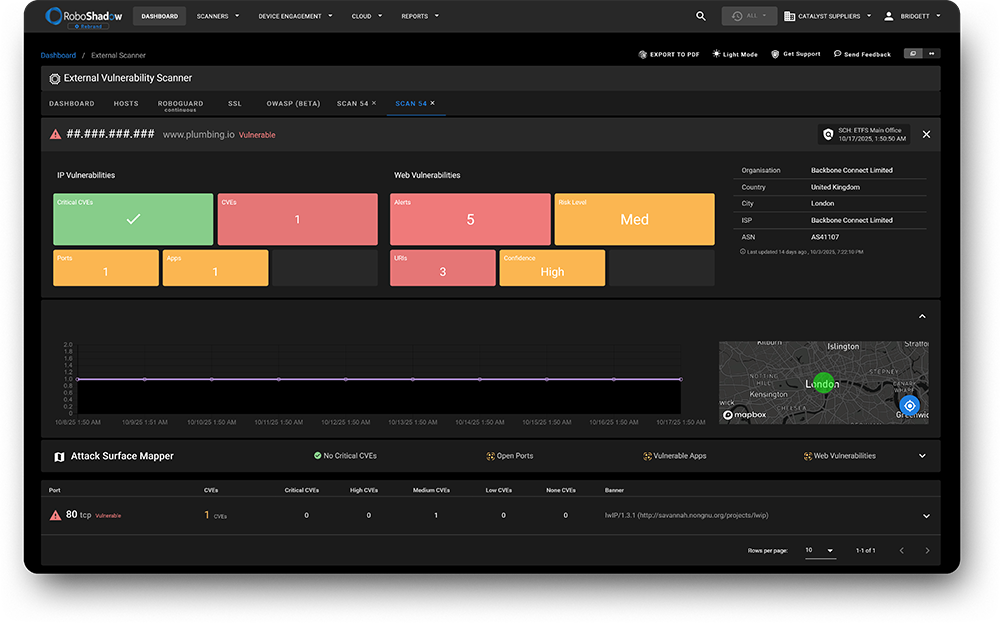Screen dimensions: 1000x623
Task: Switch to the compact view toggle button
Action: pyautogui.click(x=912, y=54)
